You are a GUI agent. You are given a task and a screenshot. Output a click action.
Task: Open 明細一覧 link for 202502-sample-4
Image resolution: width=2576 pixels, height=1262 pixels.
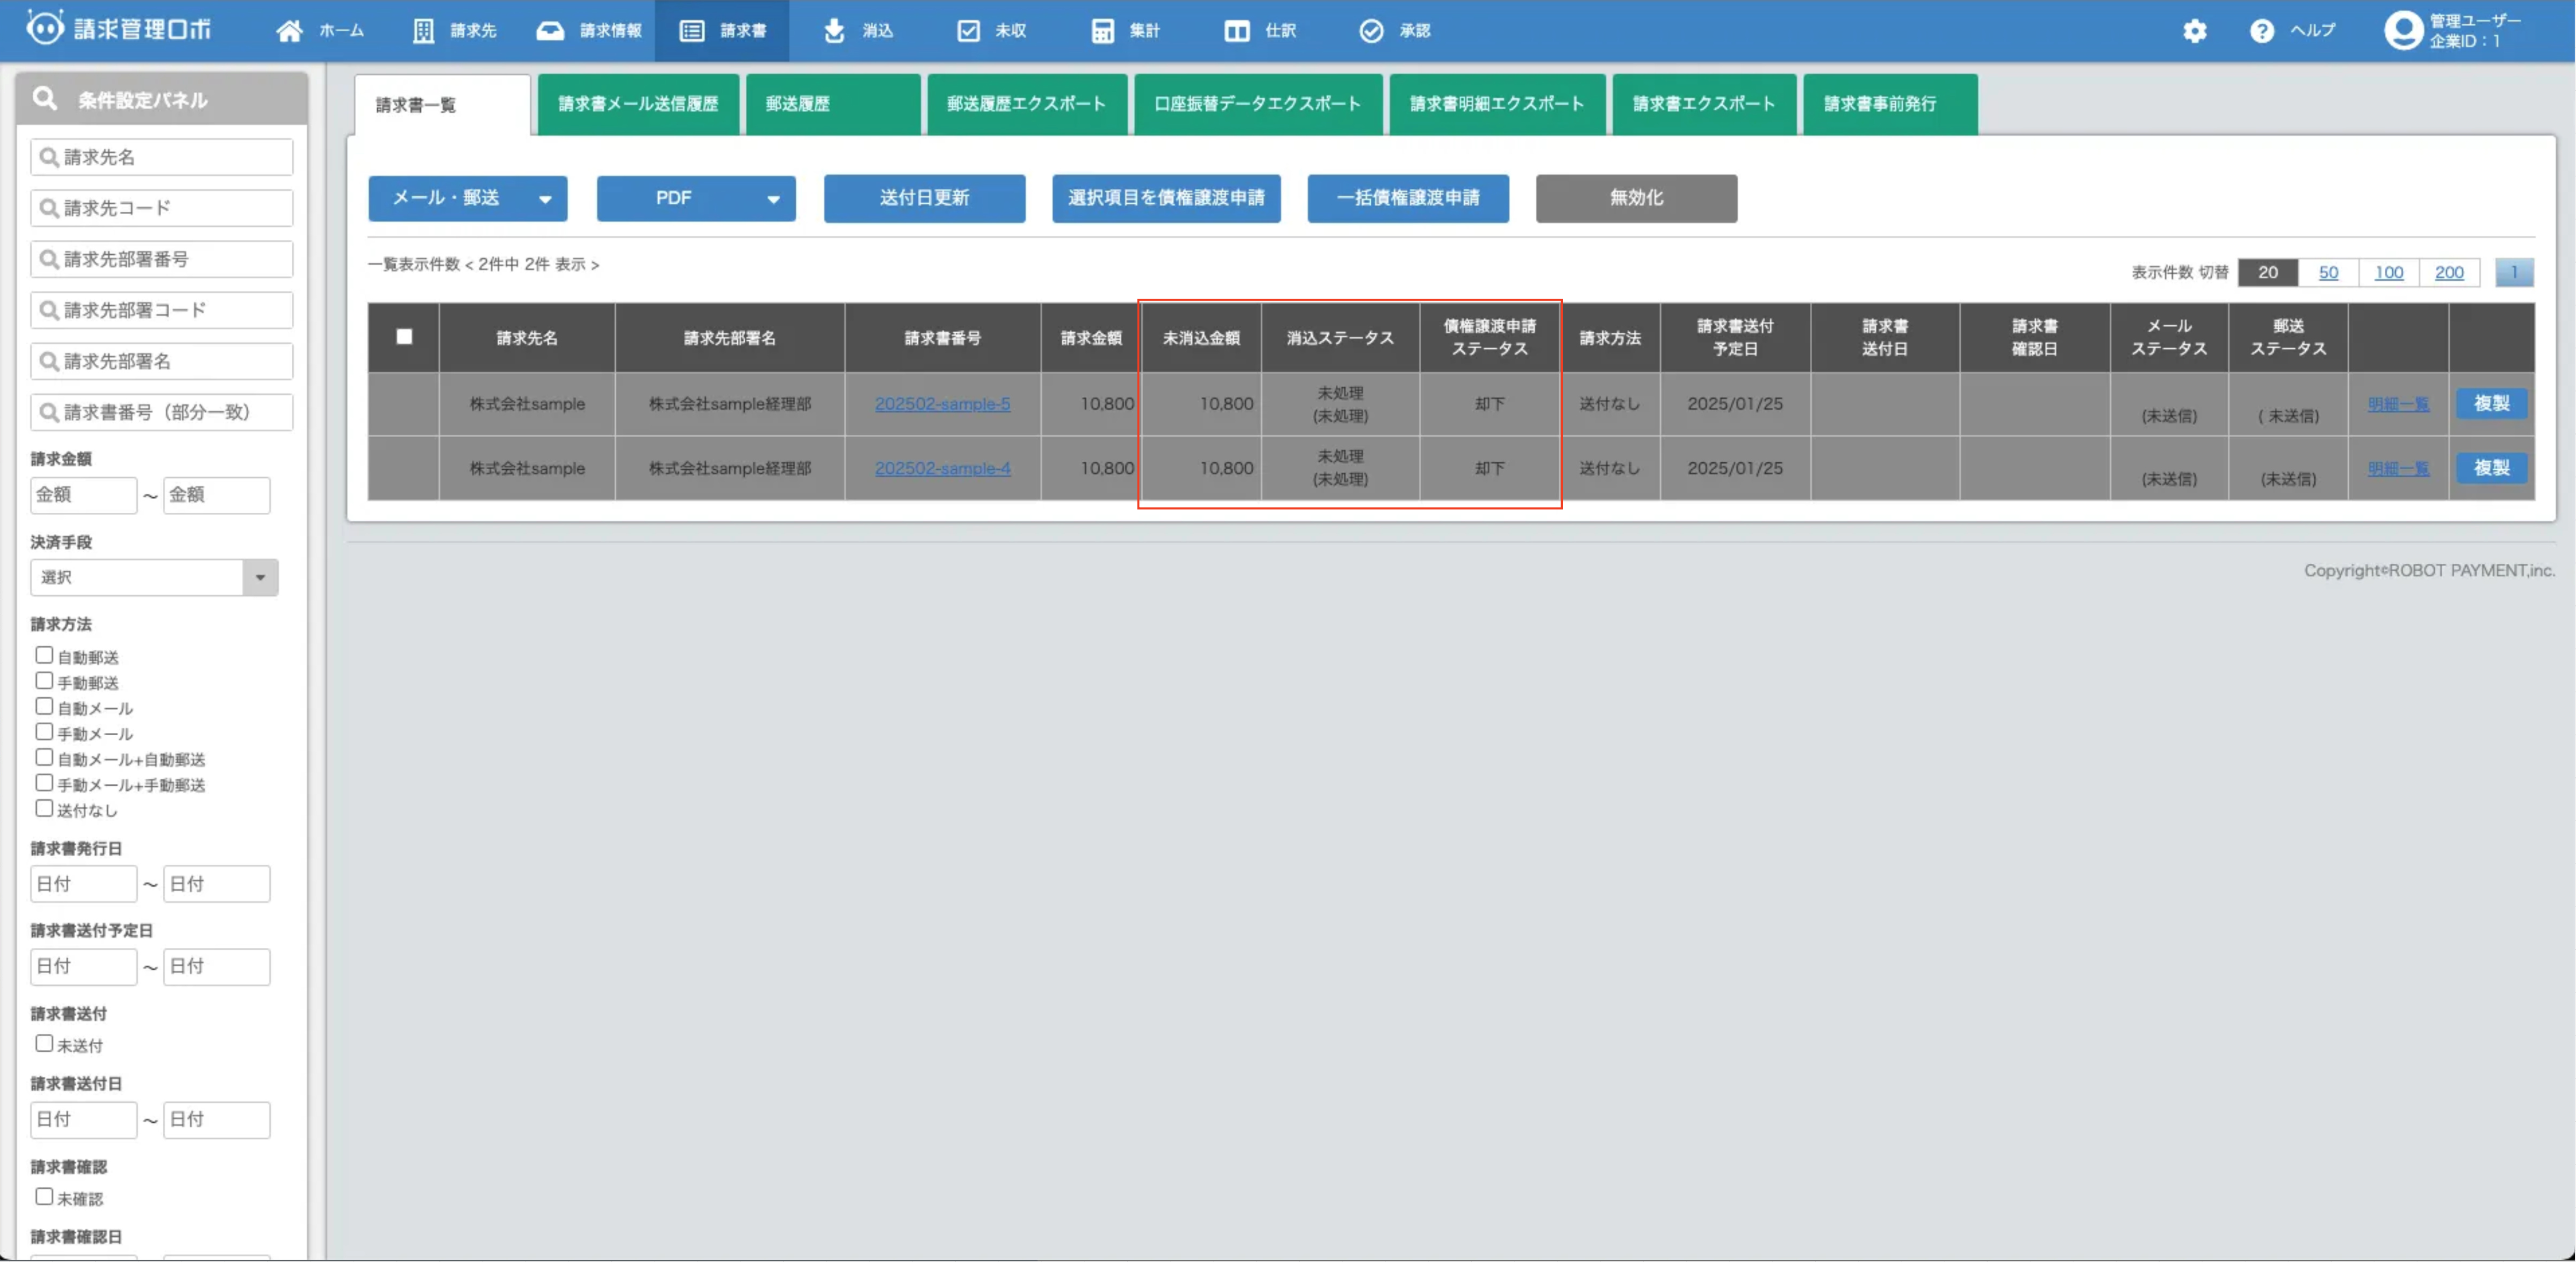click(2398, 468)
